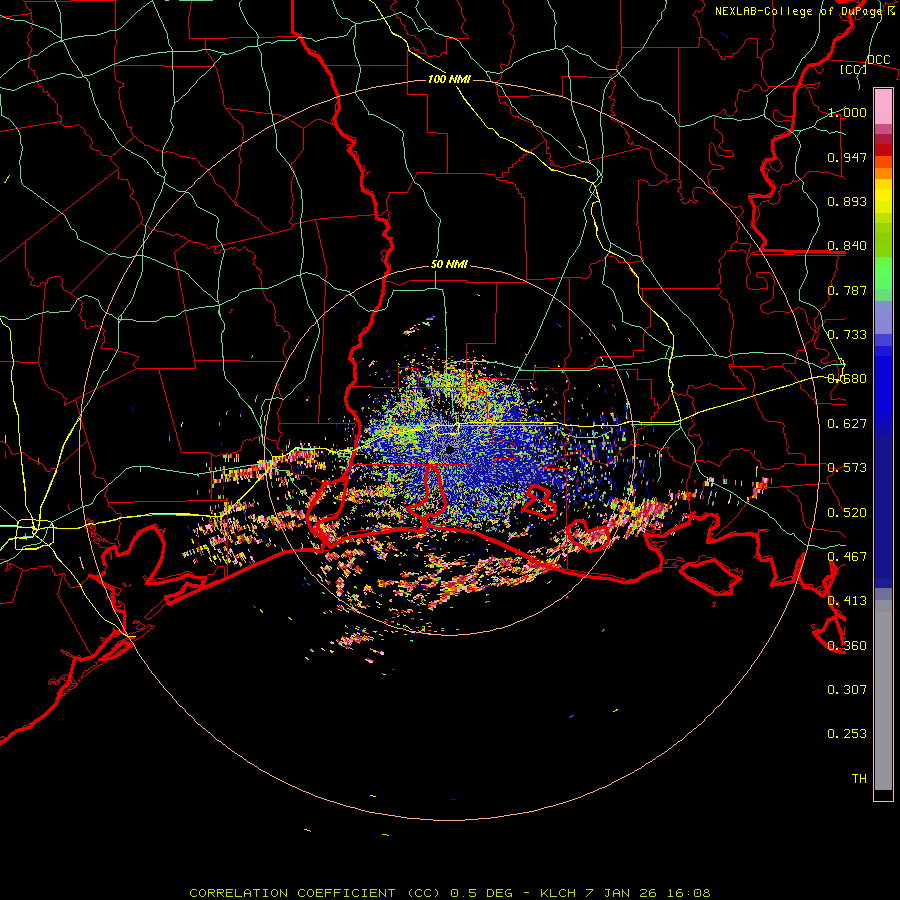Screen dimensions: 900x900
Task: Click the 0.893 value on the color scale
Action: point(847,201)
